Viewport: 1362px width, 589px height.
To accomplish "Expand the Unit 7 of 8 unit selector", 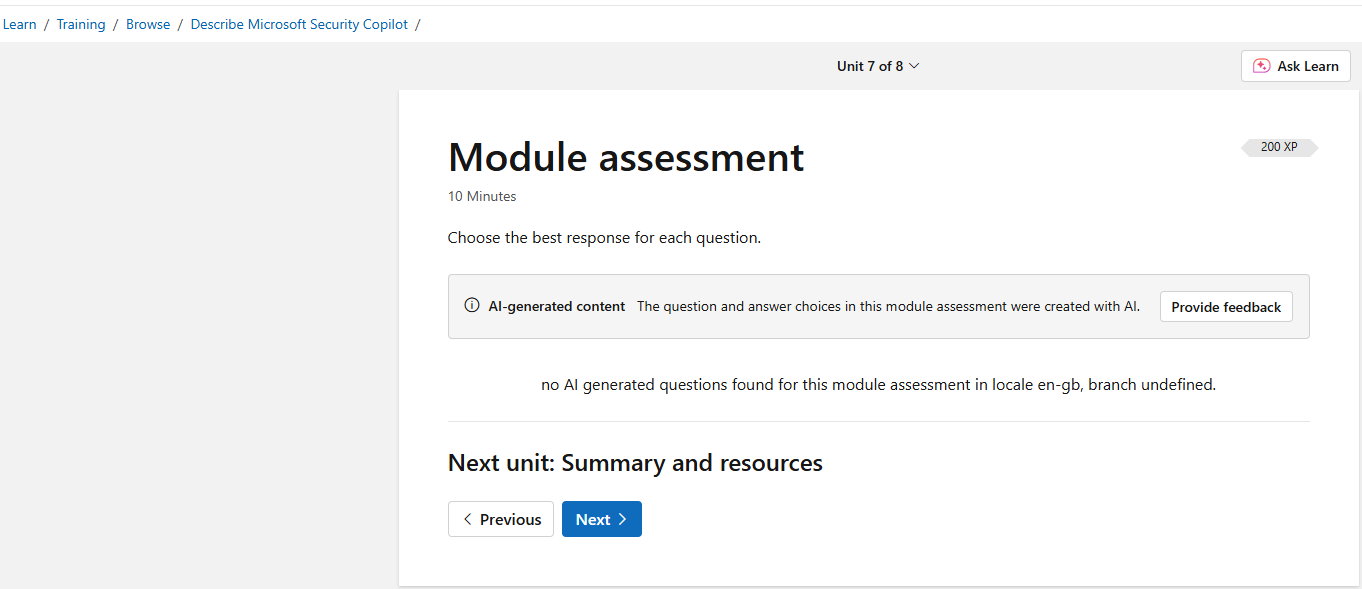I will [878, 66].
